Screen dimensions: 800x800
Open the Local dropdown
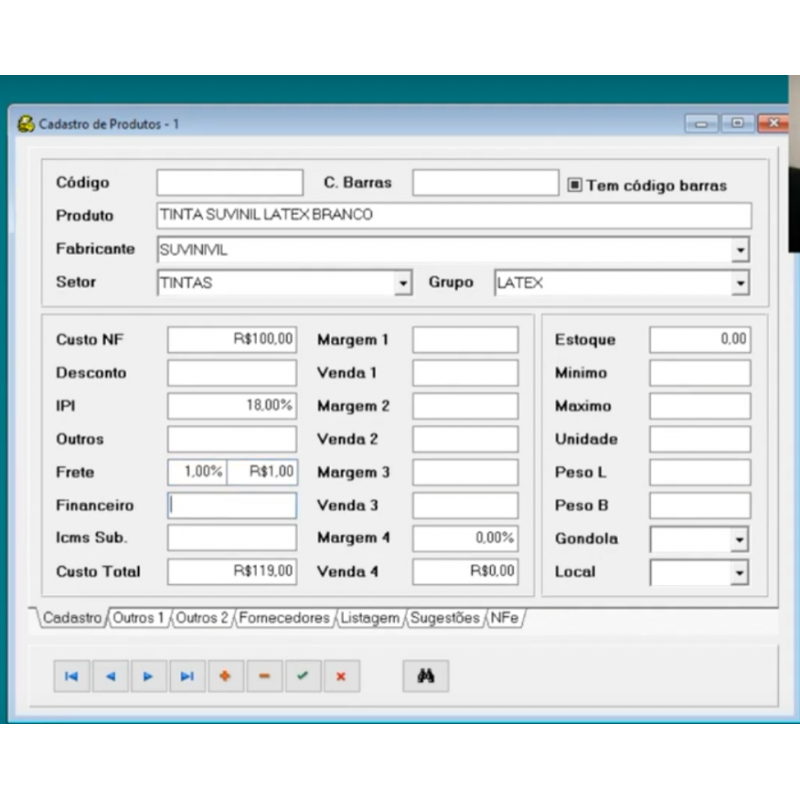point(739,572)
